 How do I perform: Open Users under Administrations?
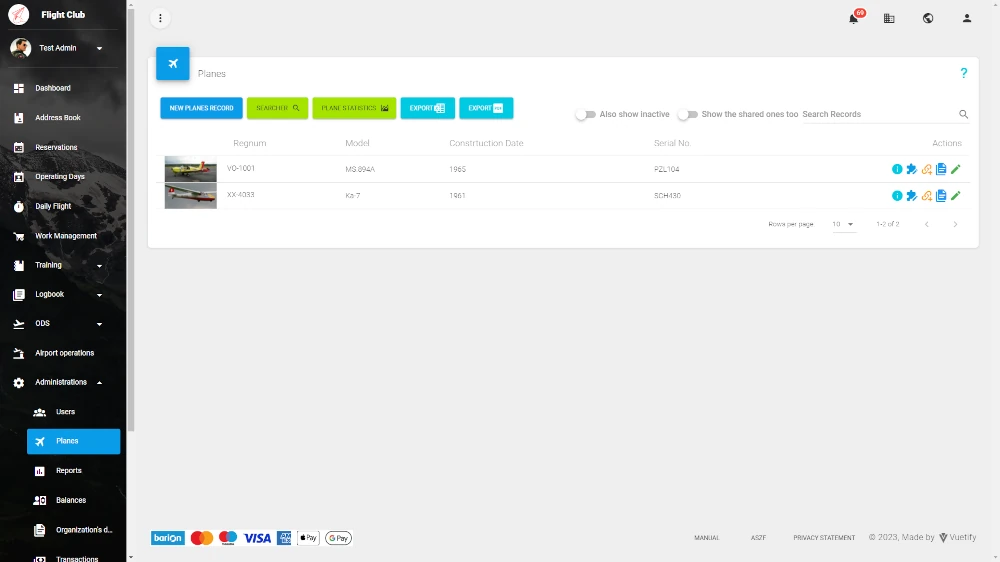click(x=73, y=412)
